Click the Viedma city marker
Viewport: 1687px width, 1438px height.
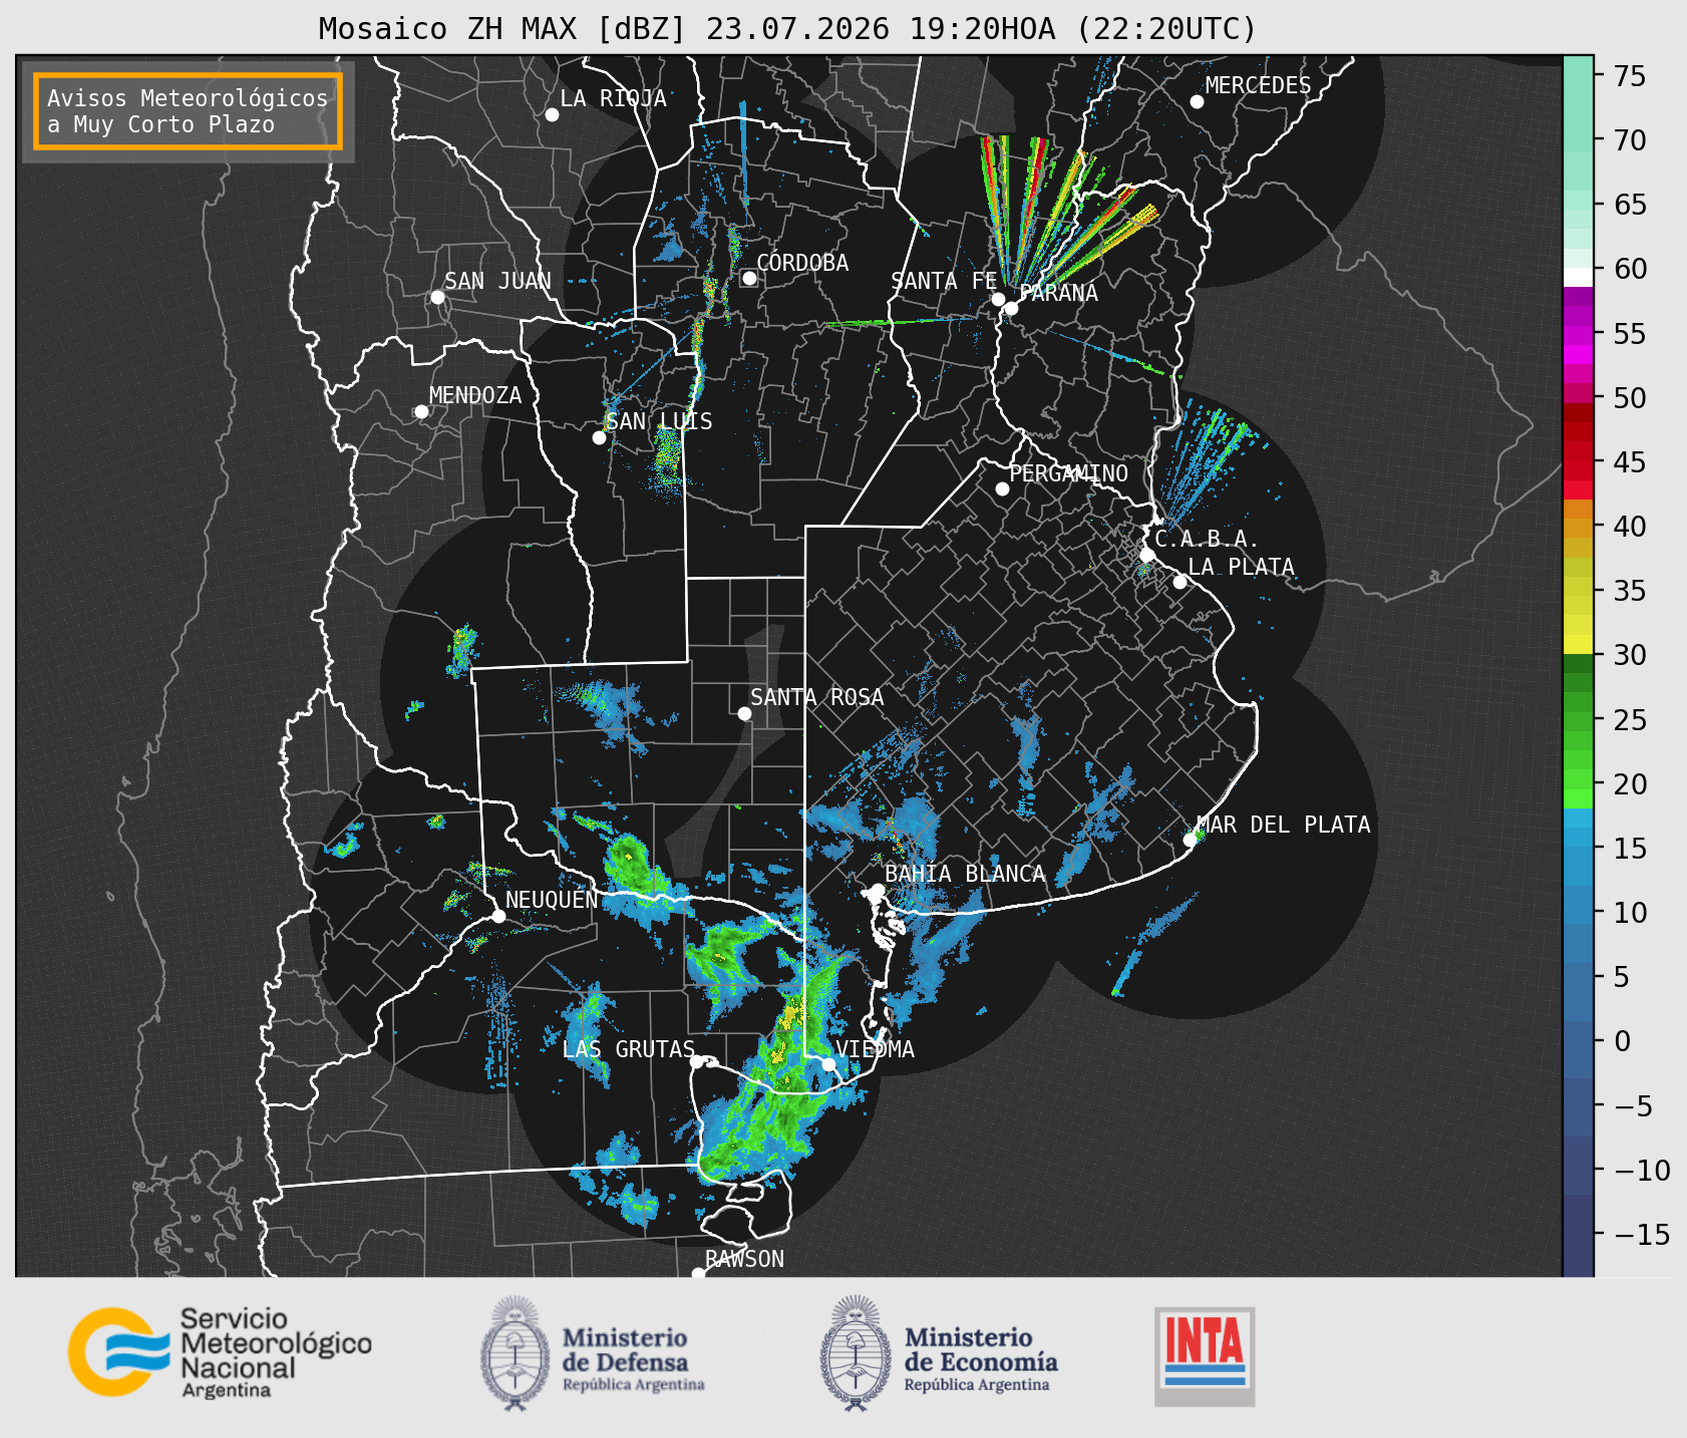(x=828, y=1064)
